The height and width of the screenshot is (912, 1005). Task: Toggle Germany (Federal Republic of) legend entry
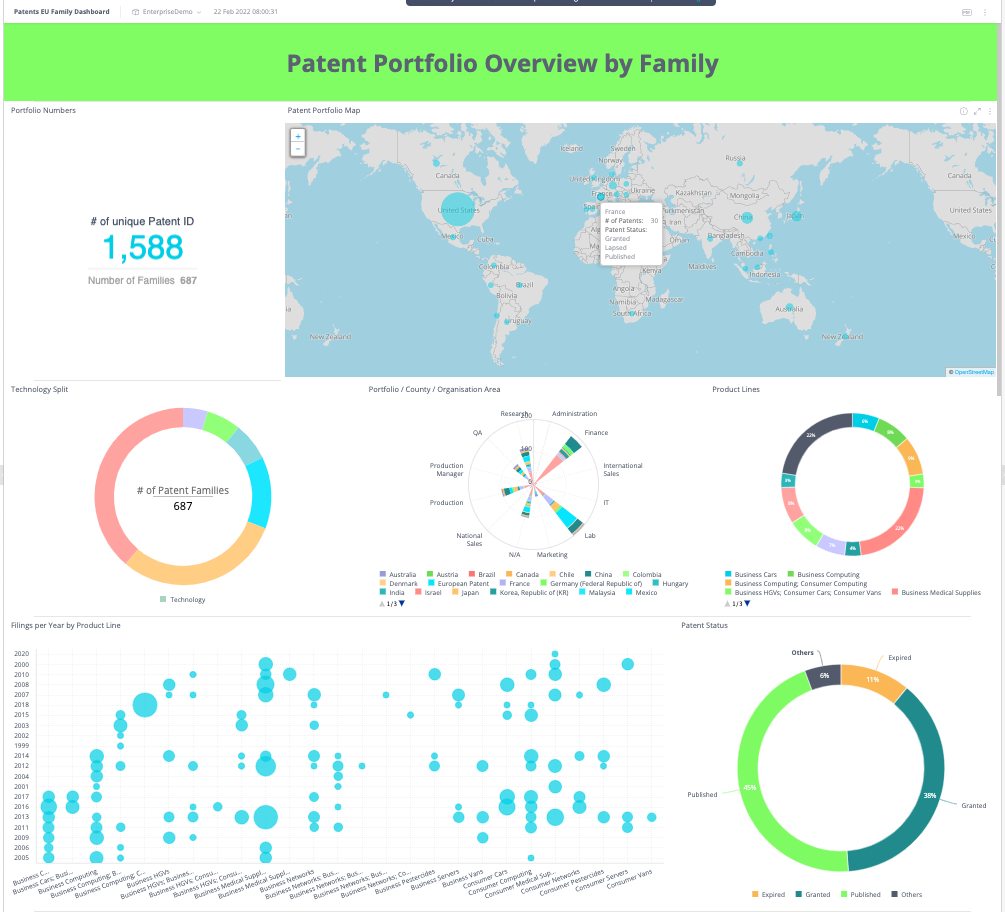click(x=592, y=583)
